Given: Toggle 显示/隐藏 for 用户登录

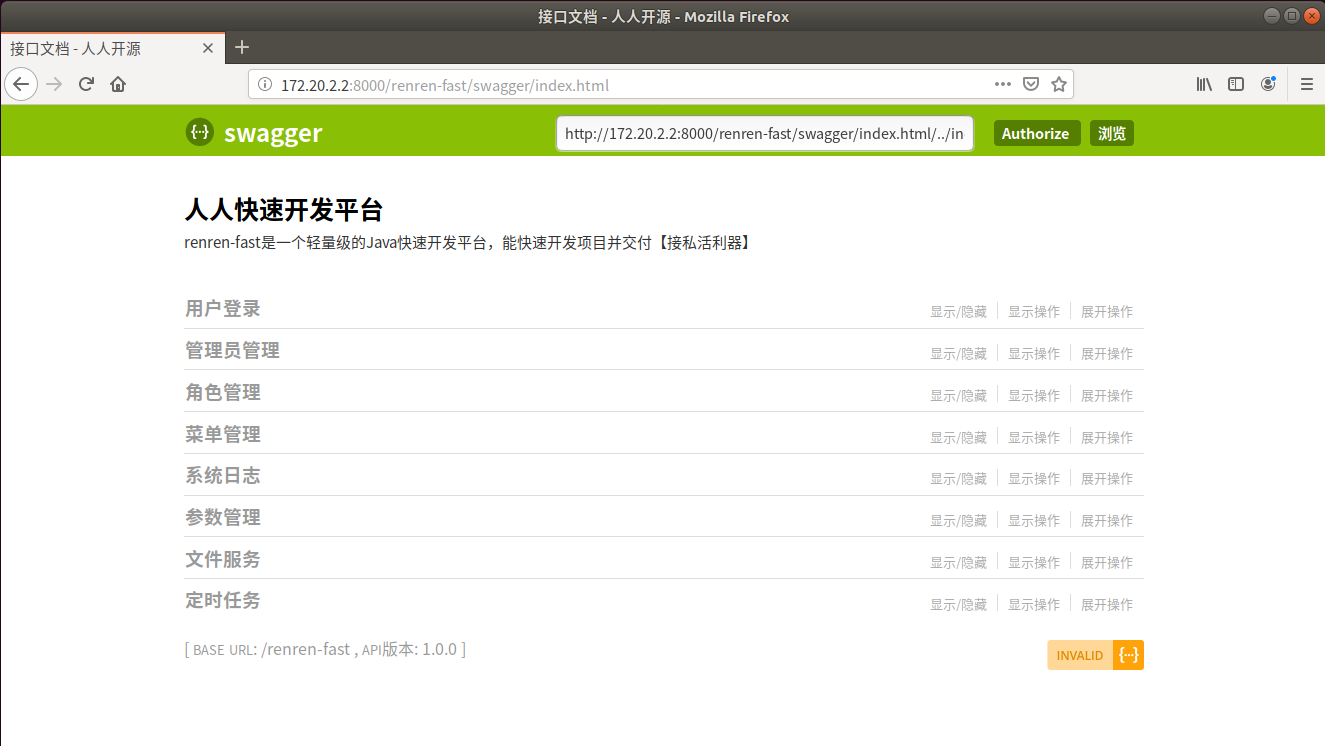Looking at the screenshot, I should click(958, 312).
